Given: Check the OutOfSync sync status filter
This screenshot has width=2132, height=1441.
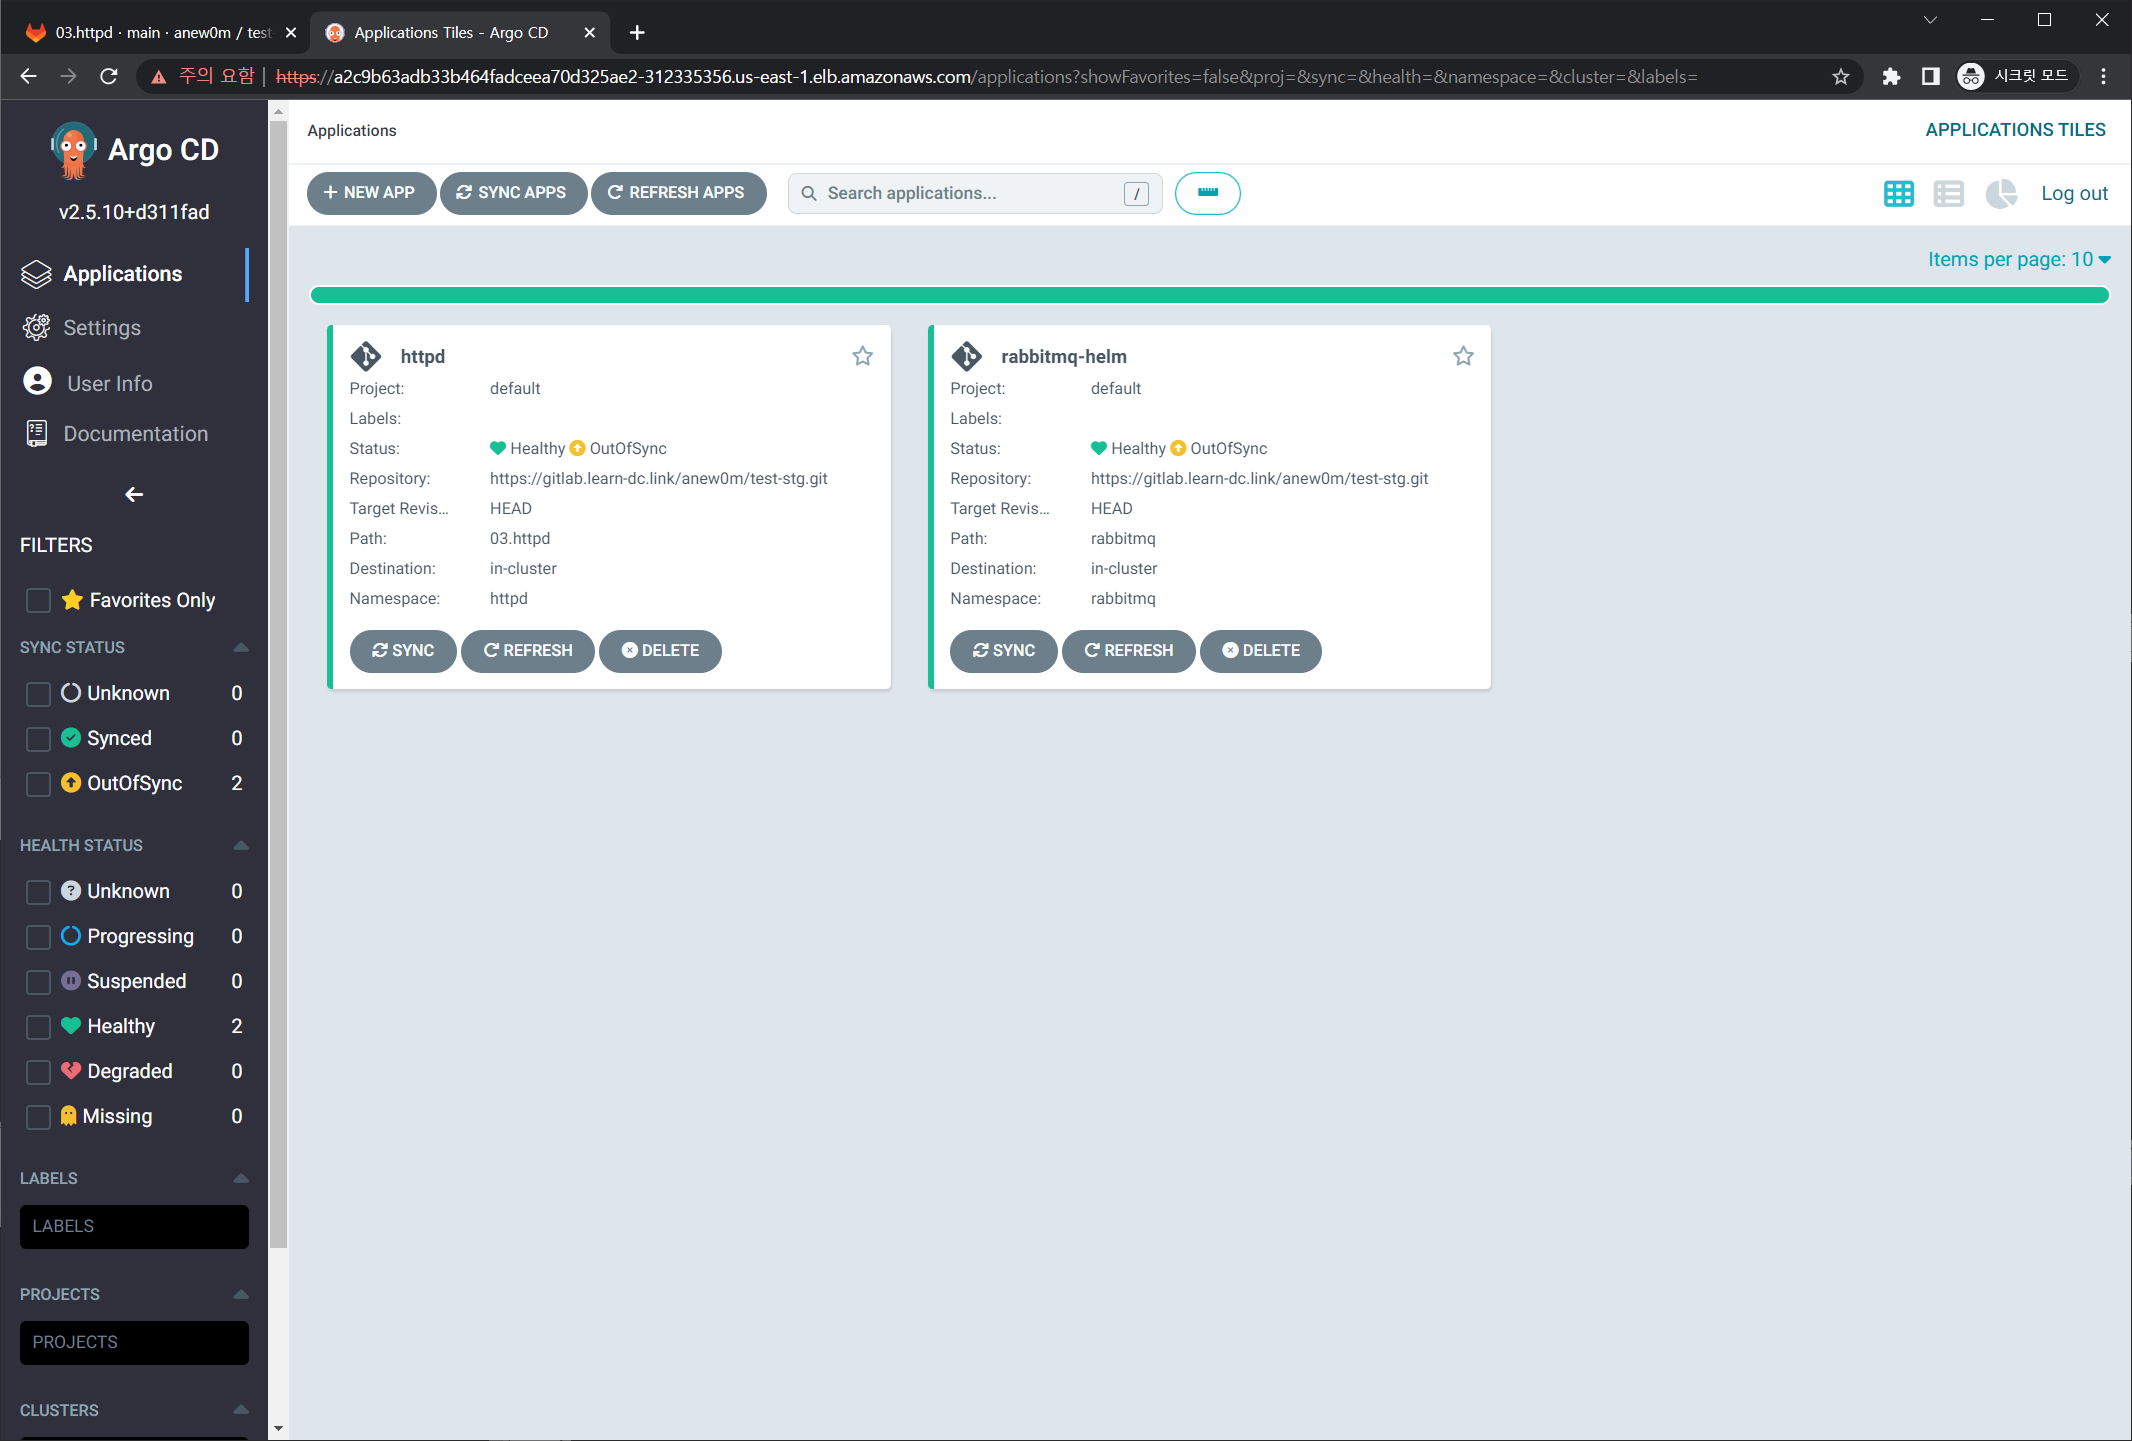Looking at the screenshot, I should click(x=38, y=784).
